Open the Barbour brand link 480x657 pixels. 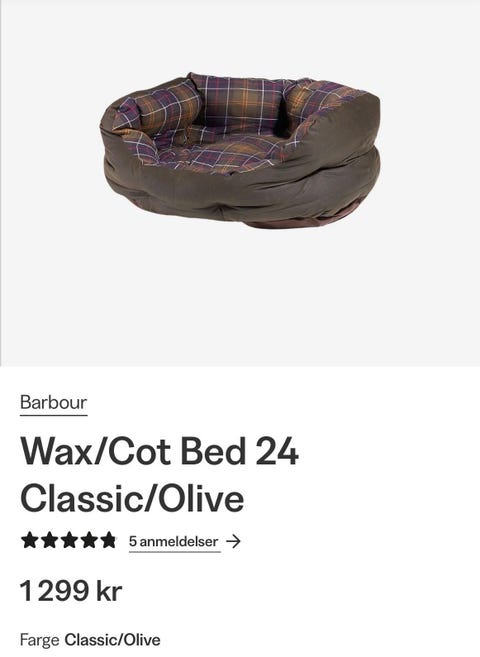tap(54, 403)
